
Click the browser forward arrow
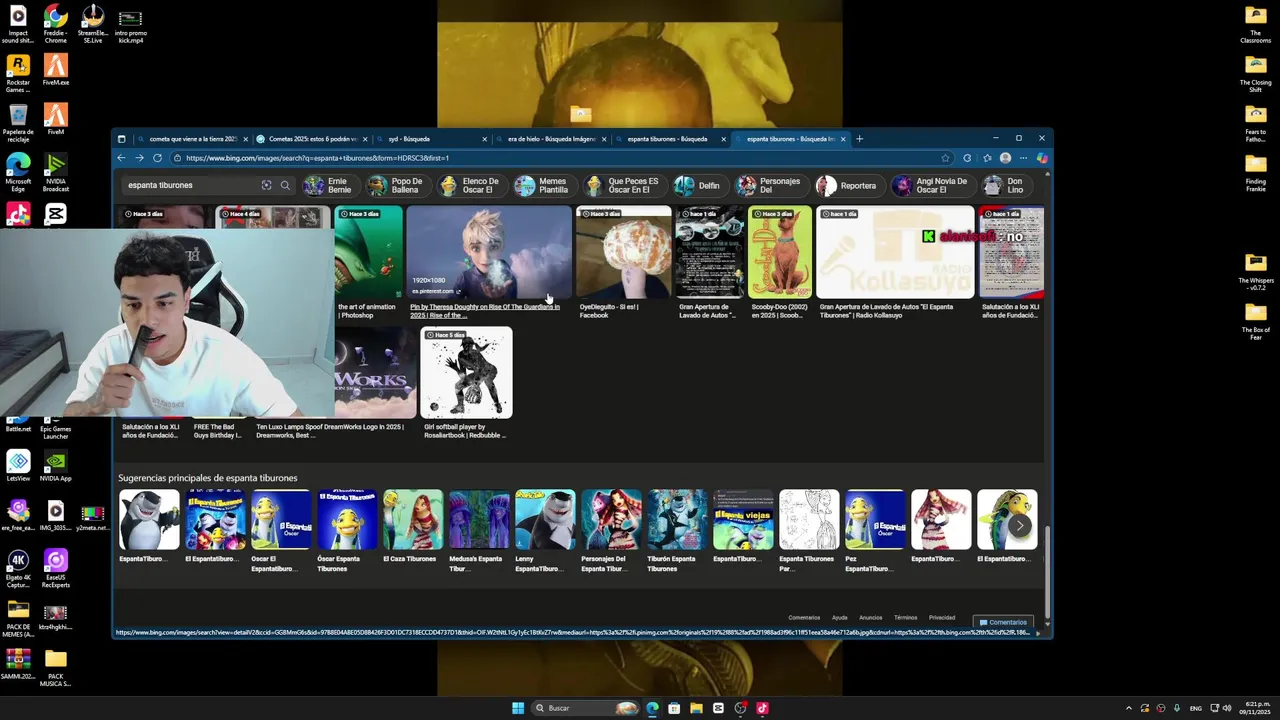click(139, 158)
